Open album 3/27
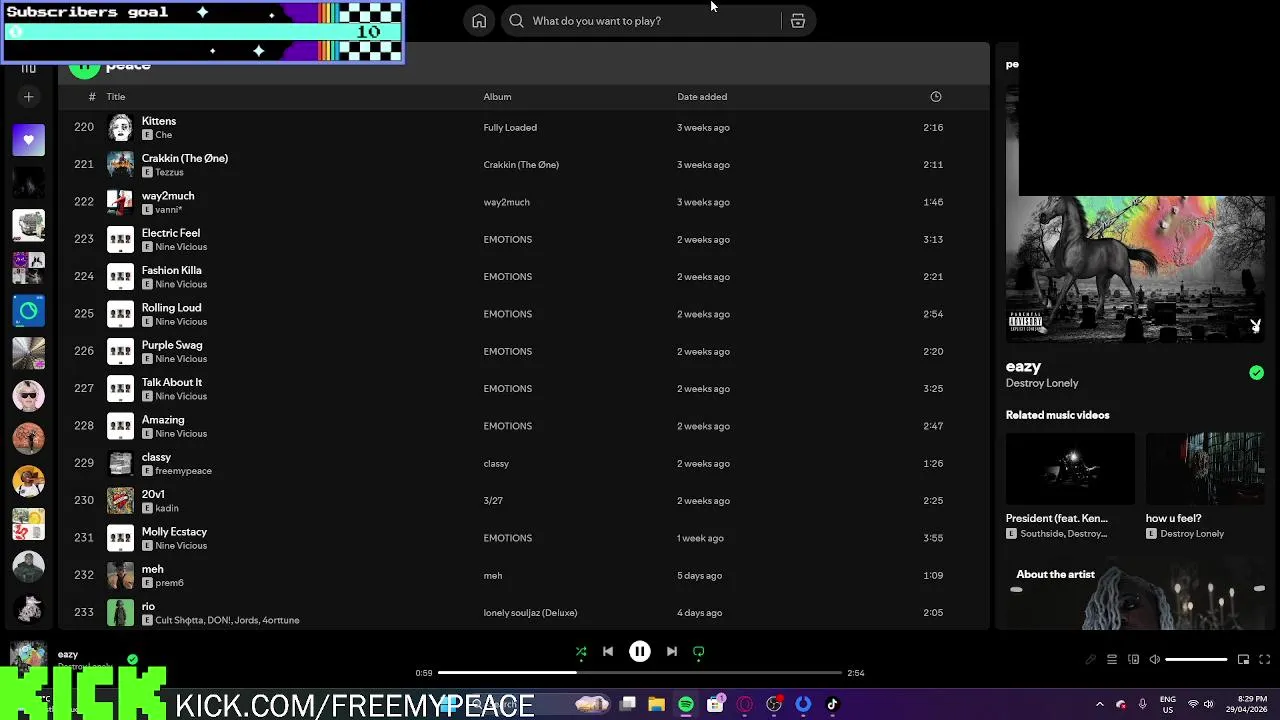 [493, 501]
